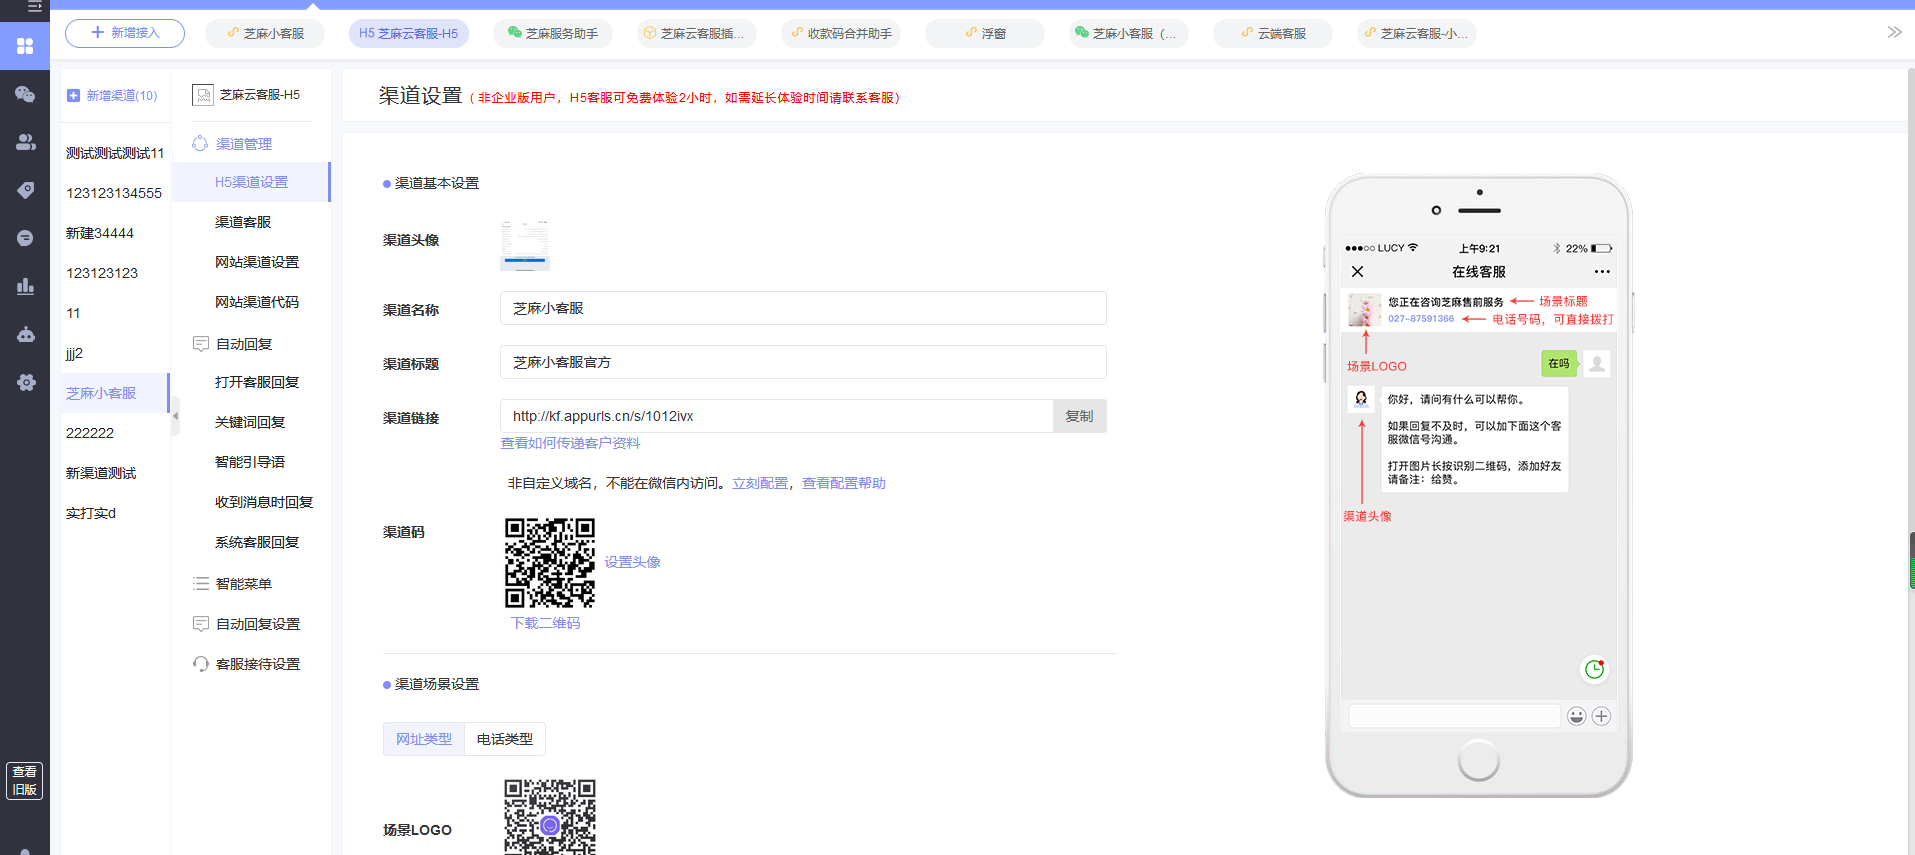
Task: Open 智能引导语 menu item
Action: pos(251,462)
